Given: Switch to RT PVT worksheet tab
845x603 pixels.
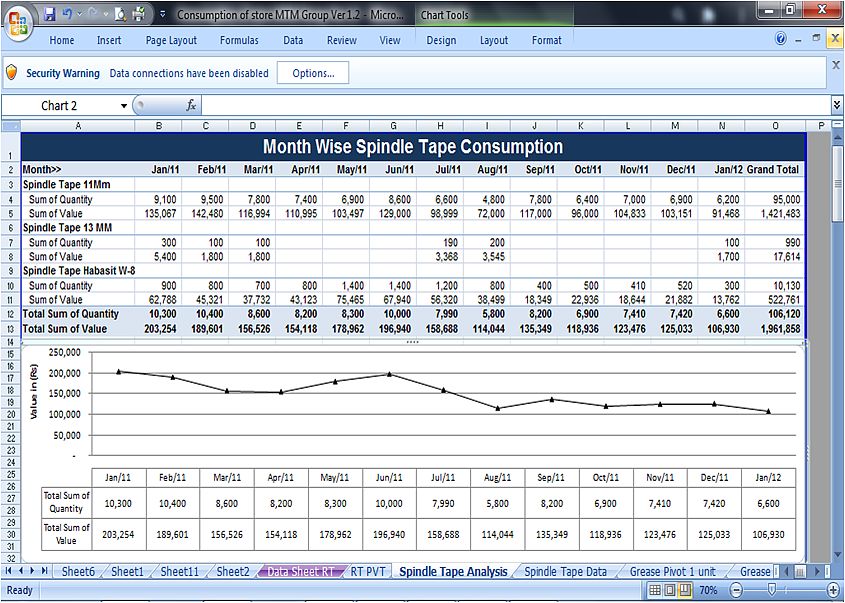Looking at the screenshot, I should point(368,571).
